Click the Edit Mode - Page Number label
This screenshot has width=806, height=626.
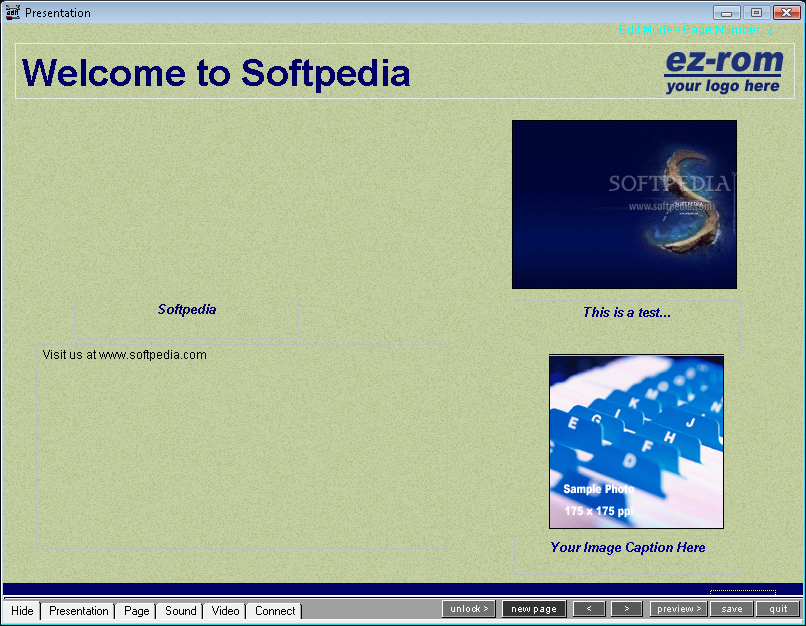pyautogui.click(x=695, y=30)
